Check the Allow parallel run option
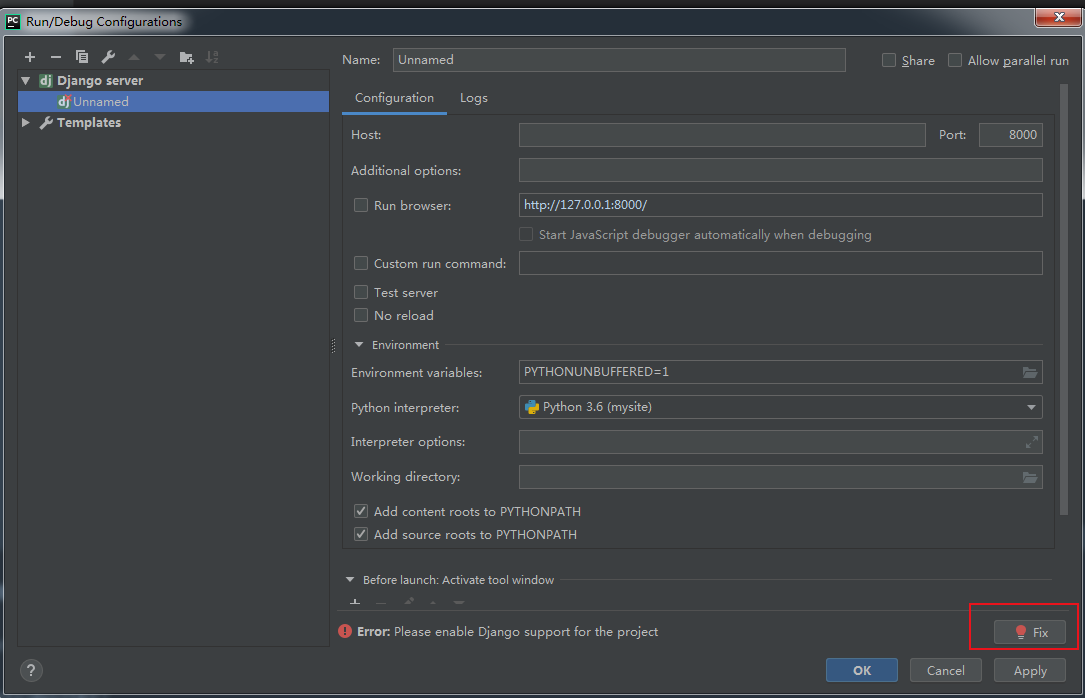This screenshot has height=698, width=1085. click(955, 60)
